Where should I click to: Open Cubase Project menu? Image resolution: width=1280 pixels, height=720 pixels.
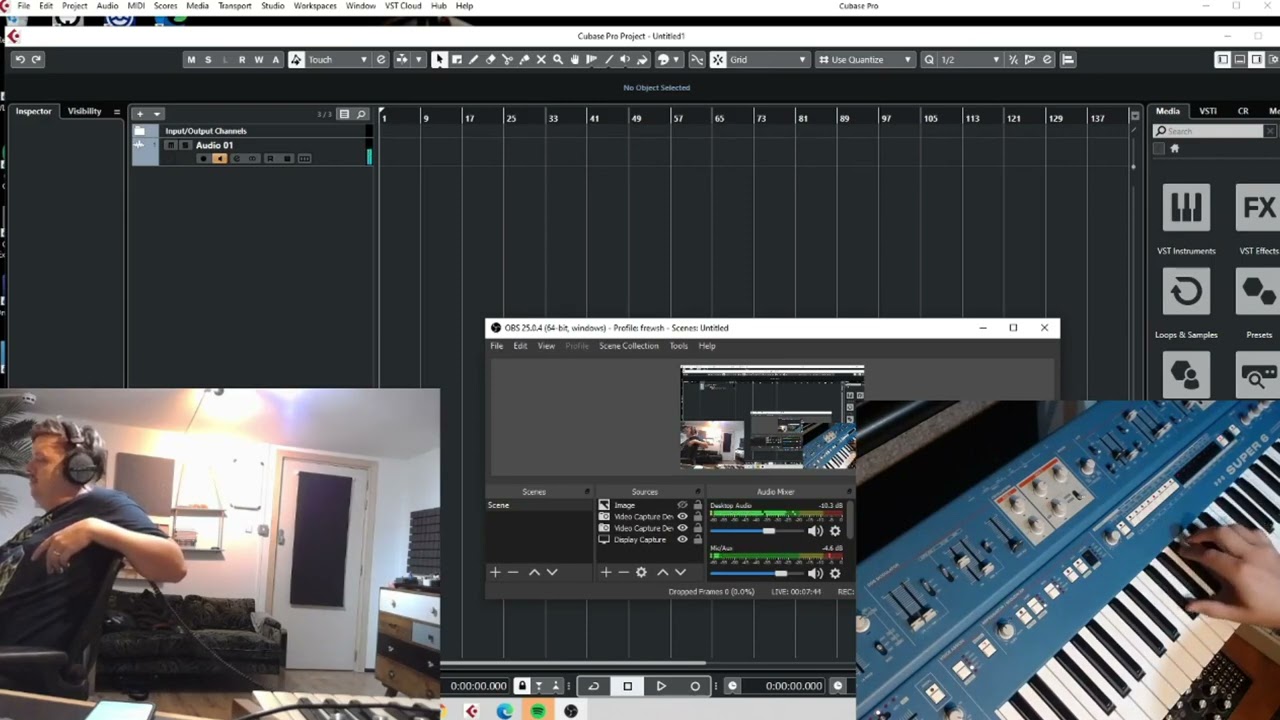74,6
